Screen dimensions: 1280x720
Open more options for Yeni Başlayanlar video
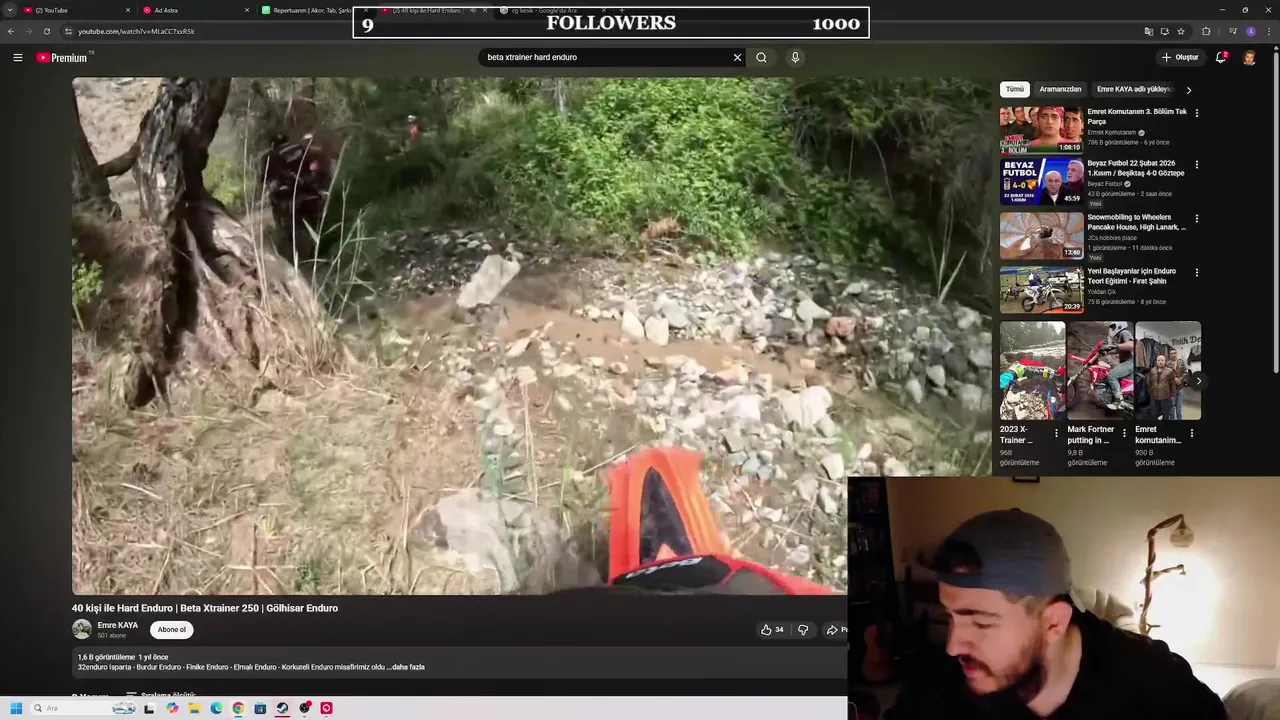pyautogui.click(x=1196, y=272)
